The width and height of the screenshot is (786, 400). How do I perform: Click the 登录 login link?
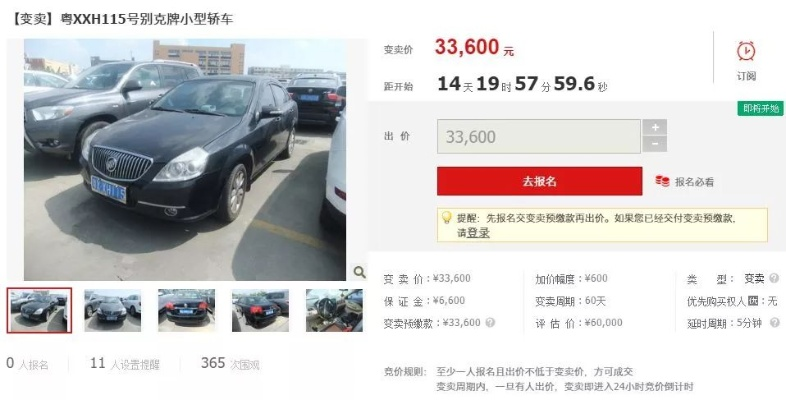pos(478,233)
